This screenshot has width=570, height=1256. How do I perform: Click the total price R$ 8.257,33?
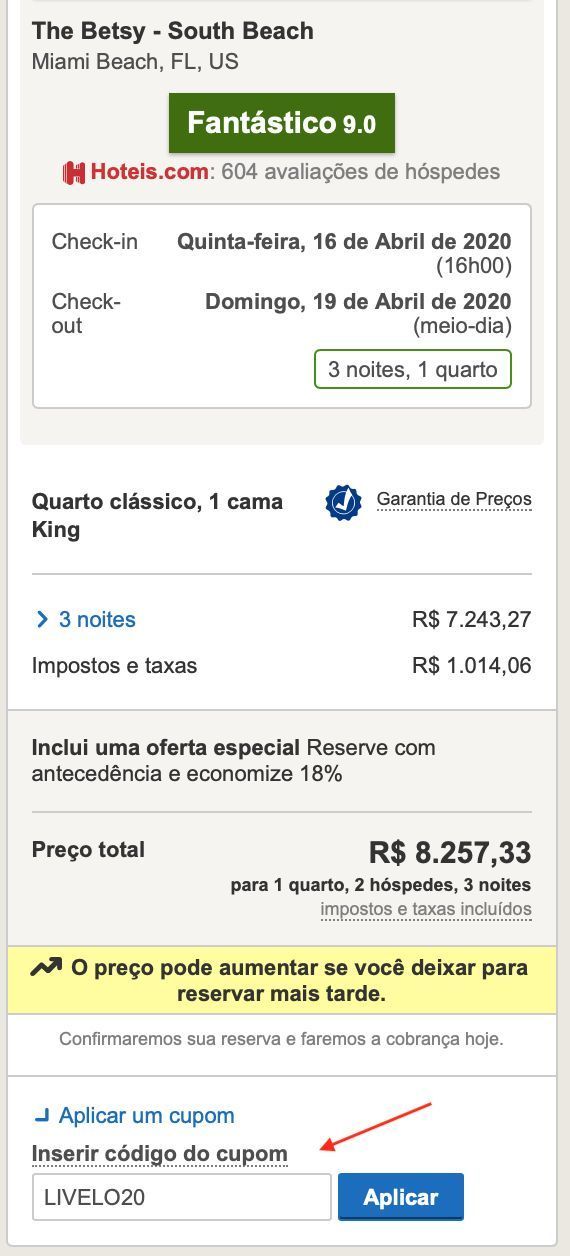pos(450,853)
